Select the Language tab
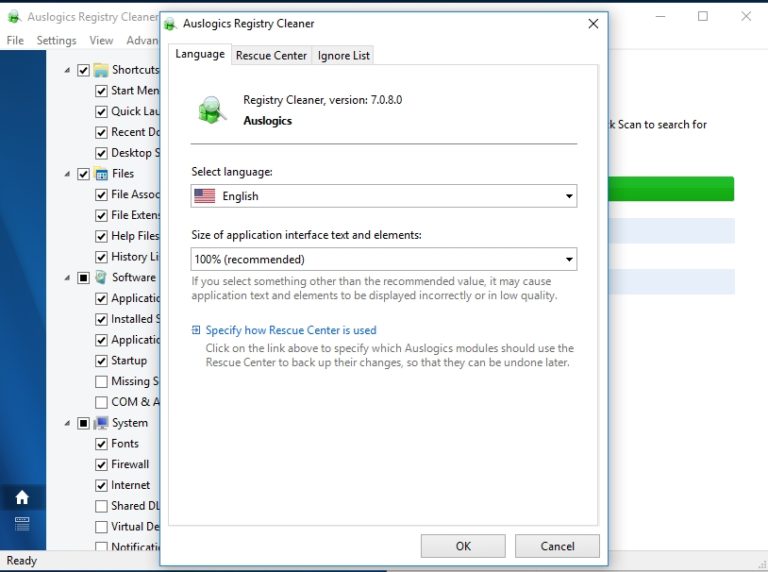768x572 pixels. click(x=200, y=54)
